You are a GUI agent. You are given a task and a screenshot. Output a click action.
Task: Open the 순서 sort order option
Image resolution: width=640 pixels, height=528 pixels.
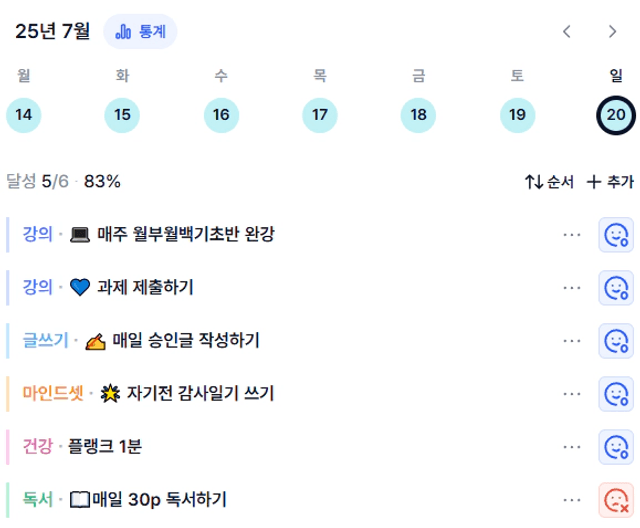click(549, 182)
